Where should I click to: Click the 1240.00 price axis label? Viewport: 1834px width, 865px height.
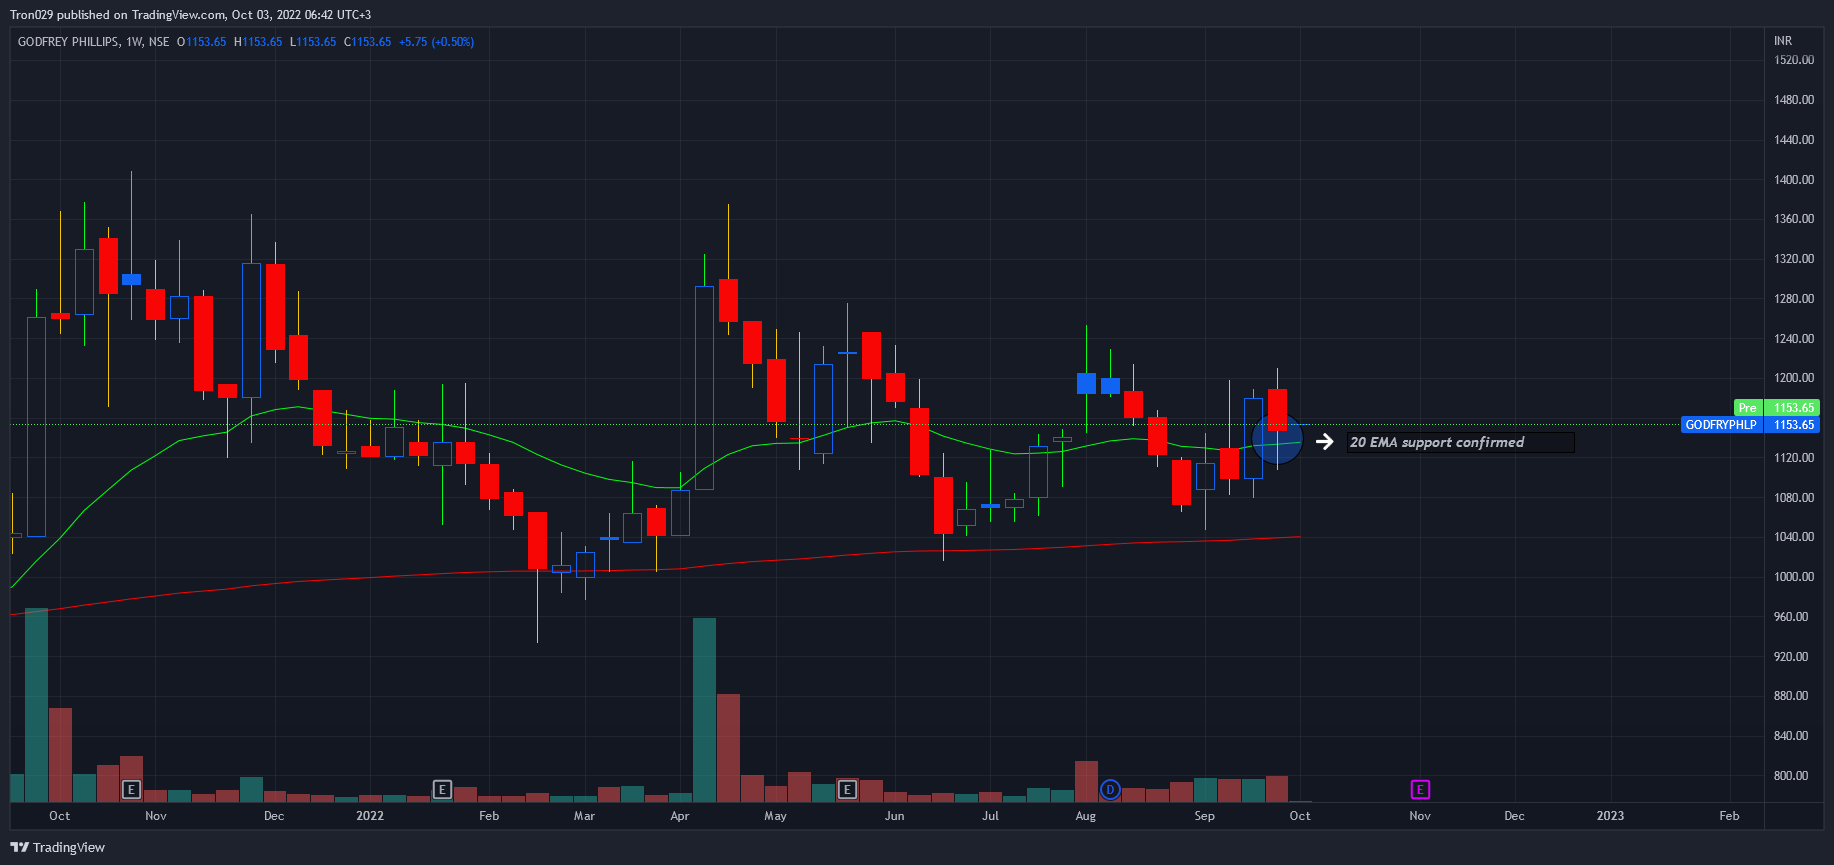point(1794,339)
